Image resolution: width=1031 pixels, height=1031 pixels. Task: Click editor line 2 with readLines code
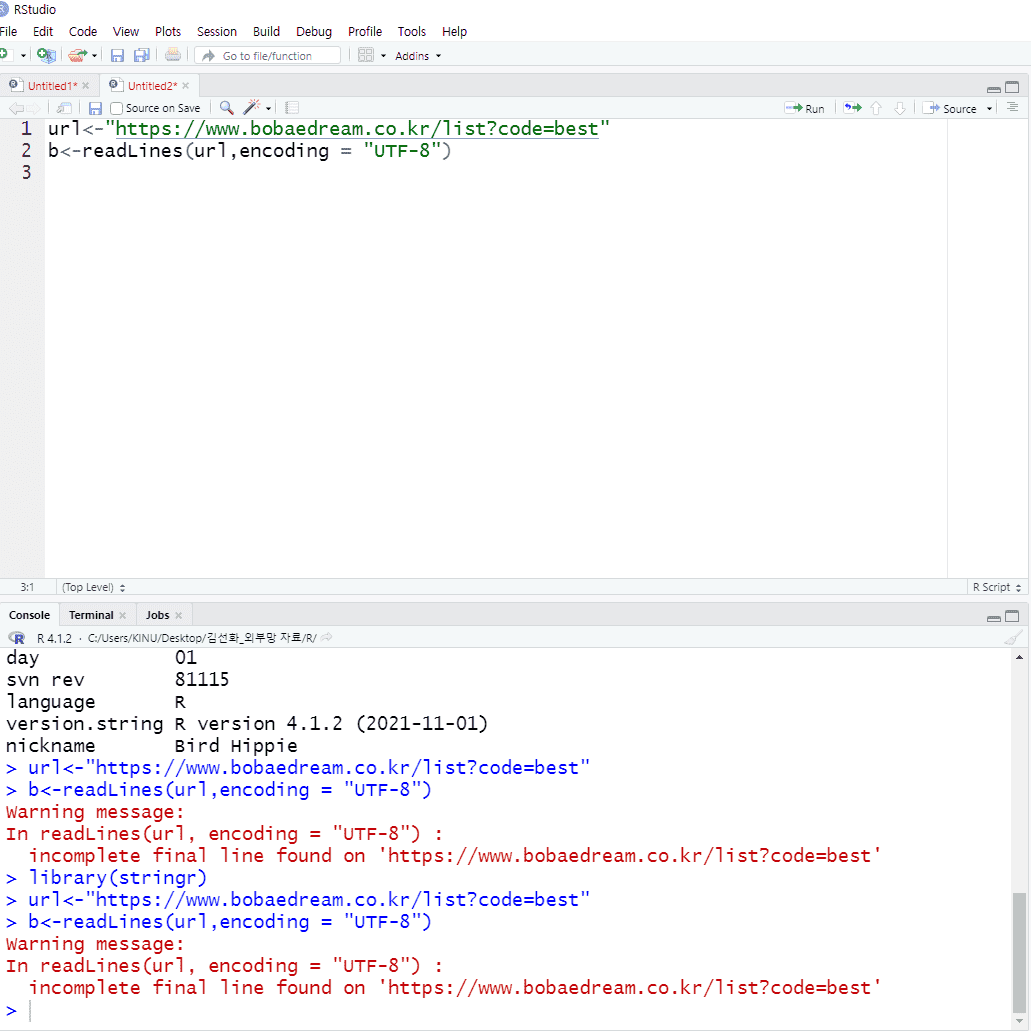[x=249, y=151]
